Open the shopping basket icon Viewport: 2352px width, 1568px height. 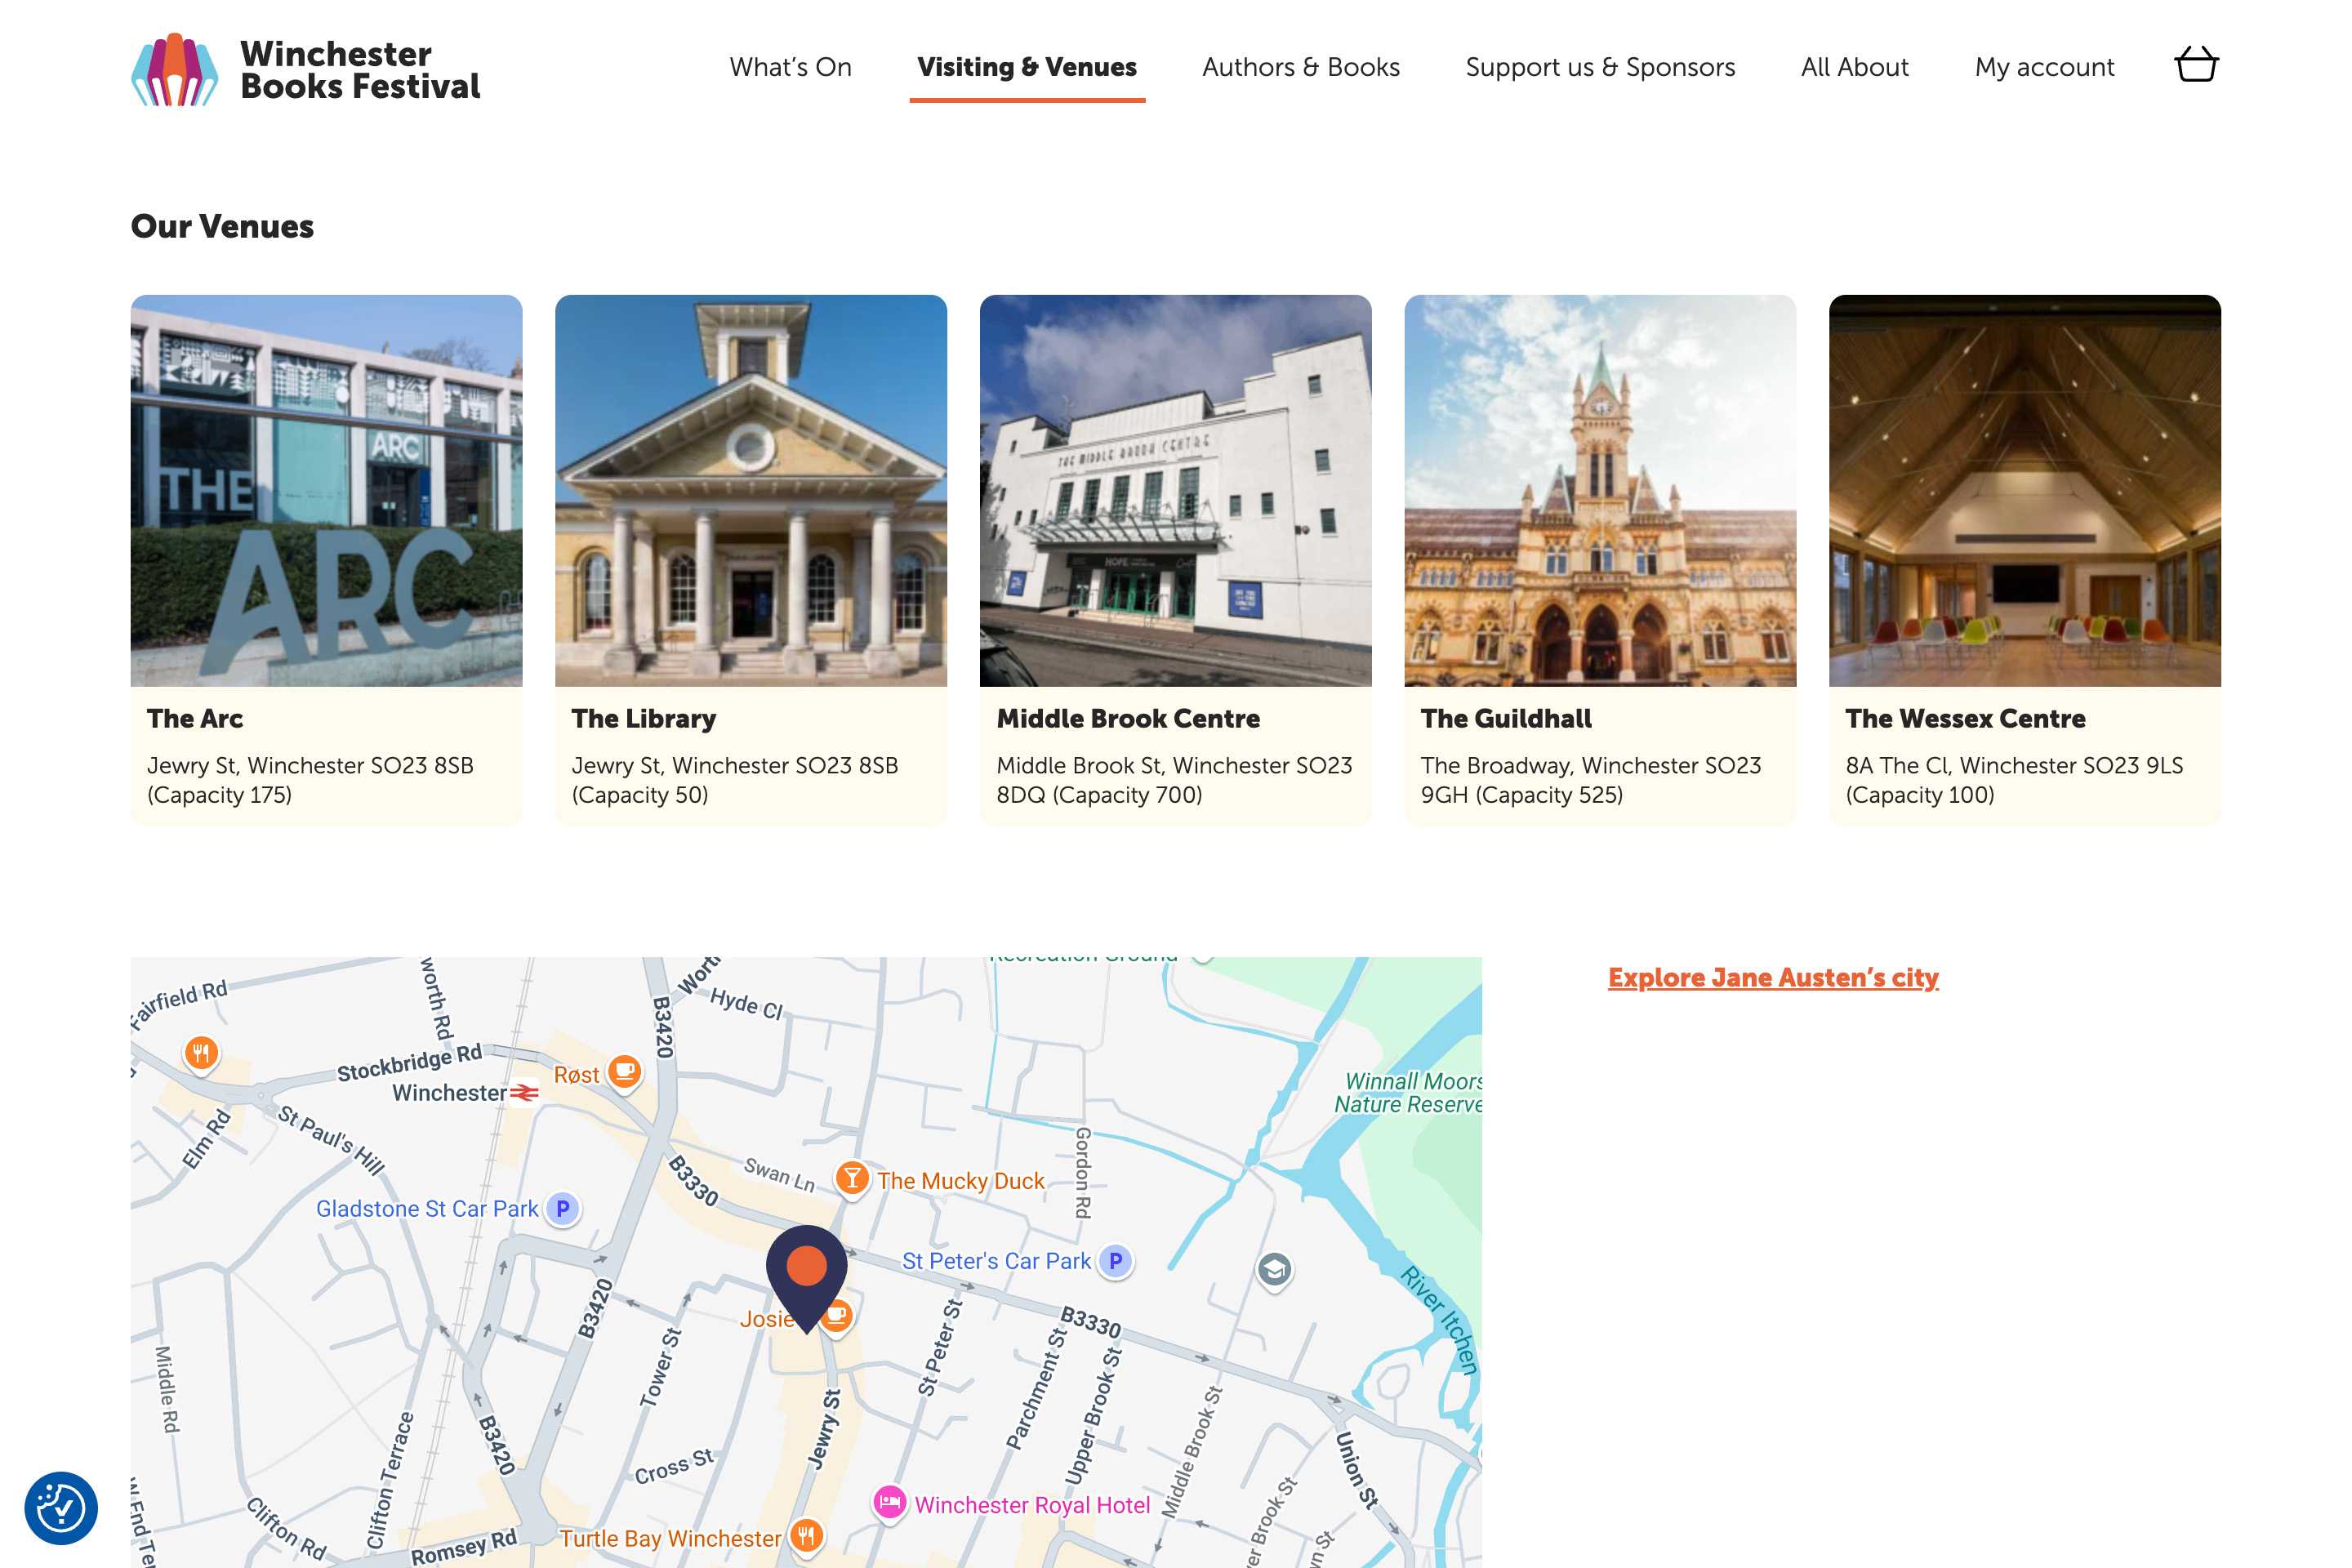point(2196,65)
